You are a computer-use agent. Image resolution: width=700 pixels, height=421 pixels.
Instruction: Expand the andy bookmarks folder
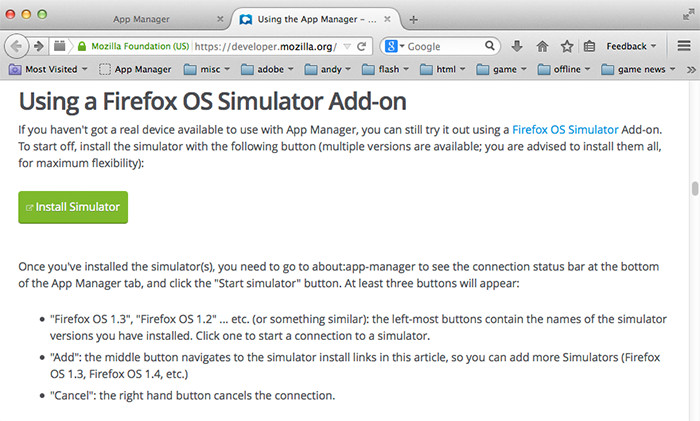click(x=328, y=69)
